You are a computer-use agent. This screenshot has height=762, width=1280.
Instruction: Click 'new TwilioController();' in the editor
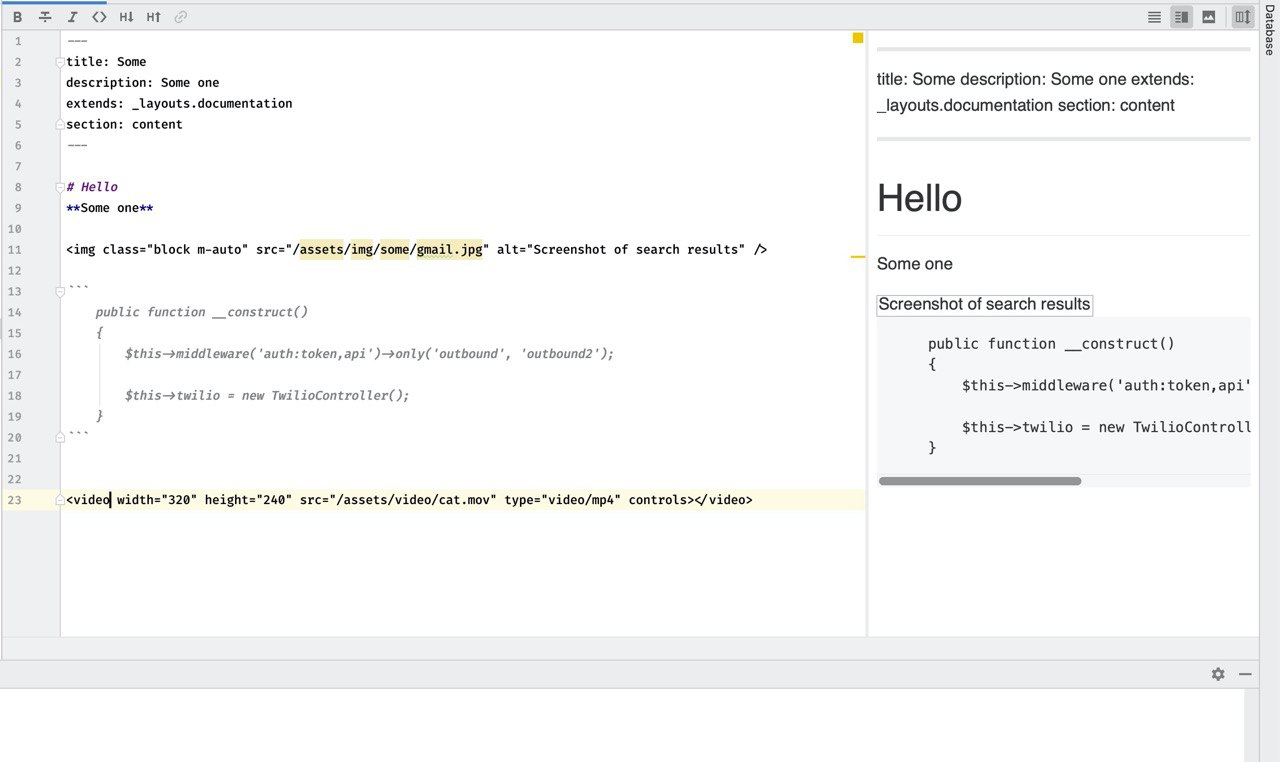pyautogui.click(x=325, y=396)
